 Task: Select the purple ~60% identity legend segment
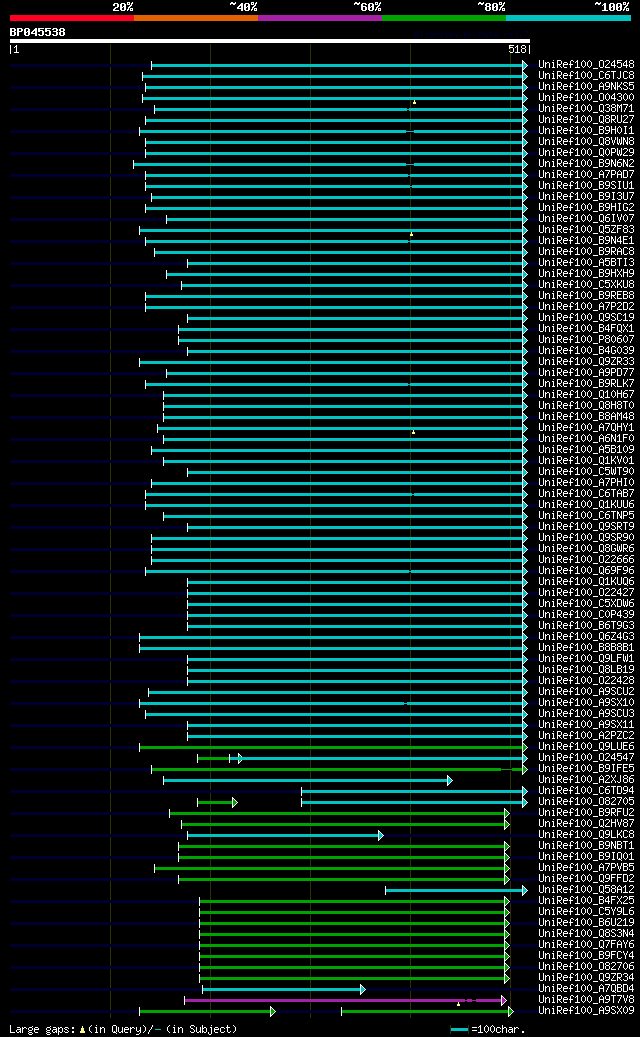[x=320, y=18]
